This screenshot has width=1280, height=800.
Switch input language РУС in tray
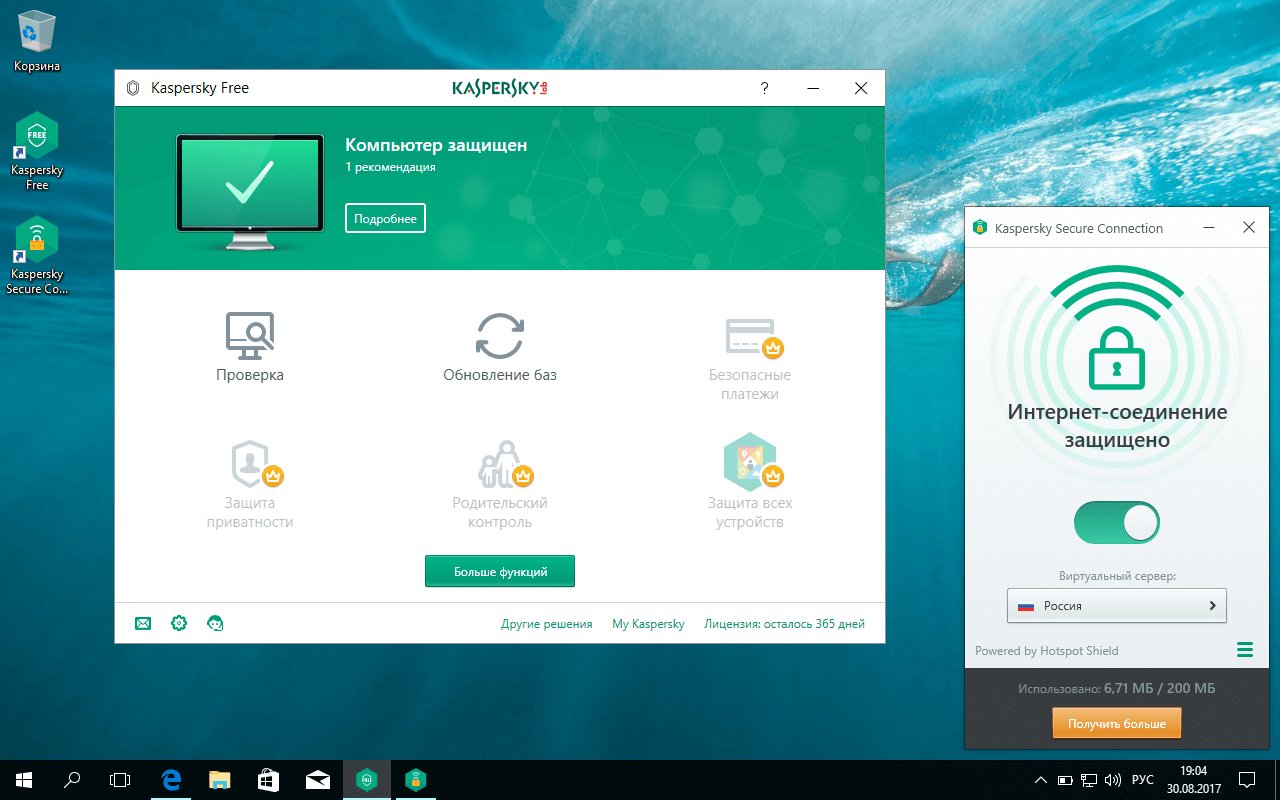(x=1143, y=779)
